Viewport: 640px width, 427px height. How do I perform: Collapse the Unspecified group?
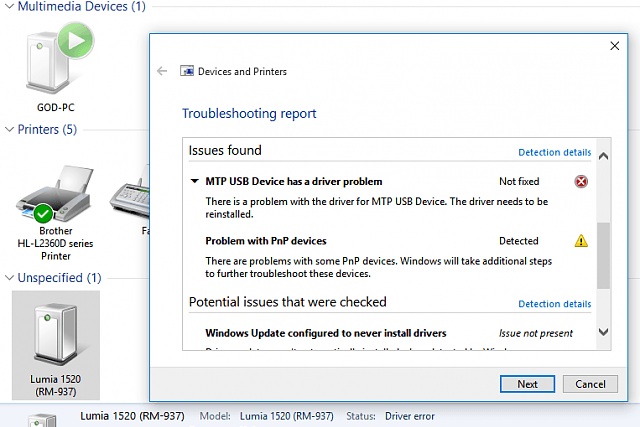pos(9,278)
